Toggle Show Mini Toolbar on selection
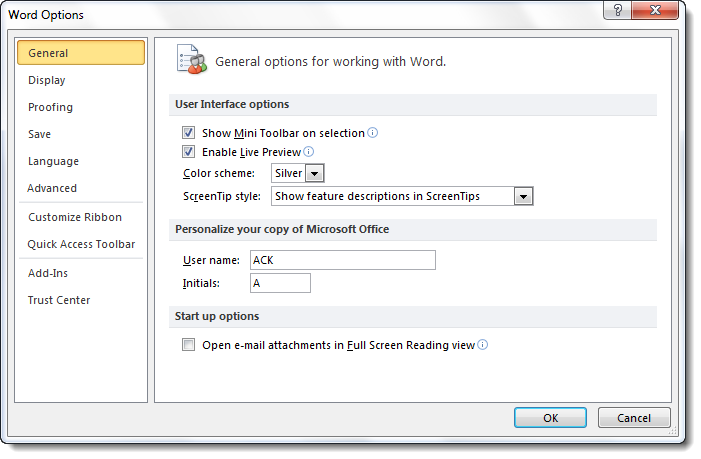 pos(188,133)
